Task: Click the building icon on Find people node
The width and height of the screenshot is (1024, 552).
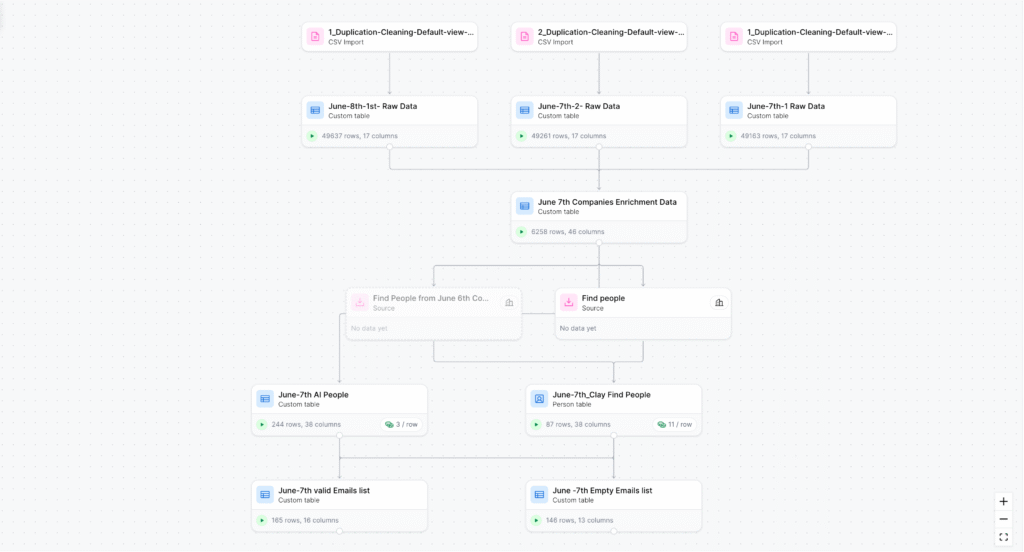Action: (x=718, y=302)
